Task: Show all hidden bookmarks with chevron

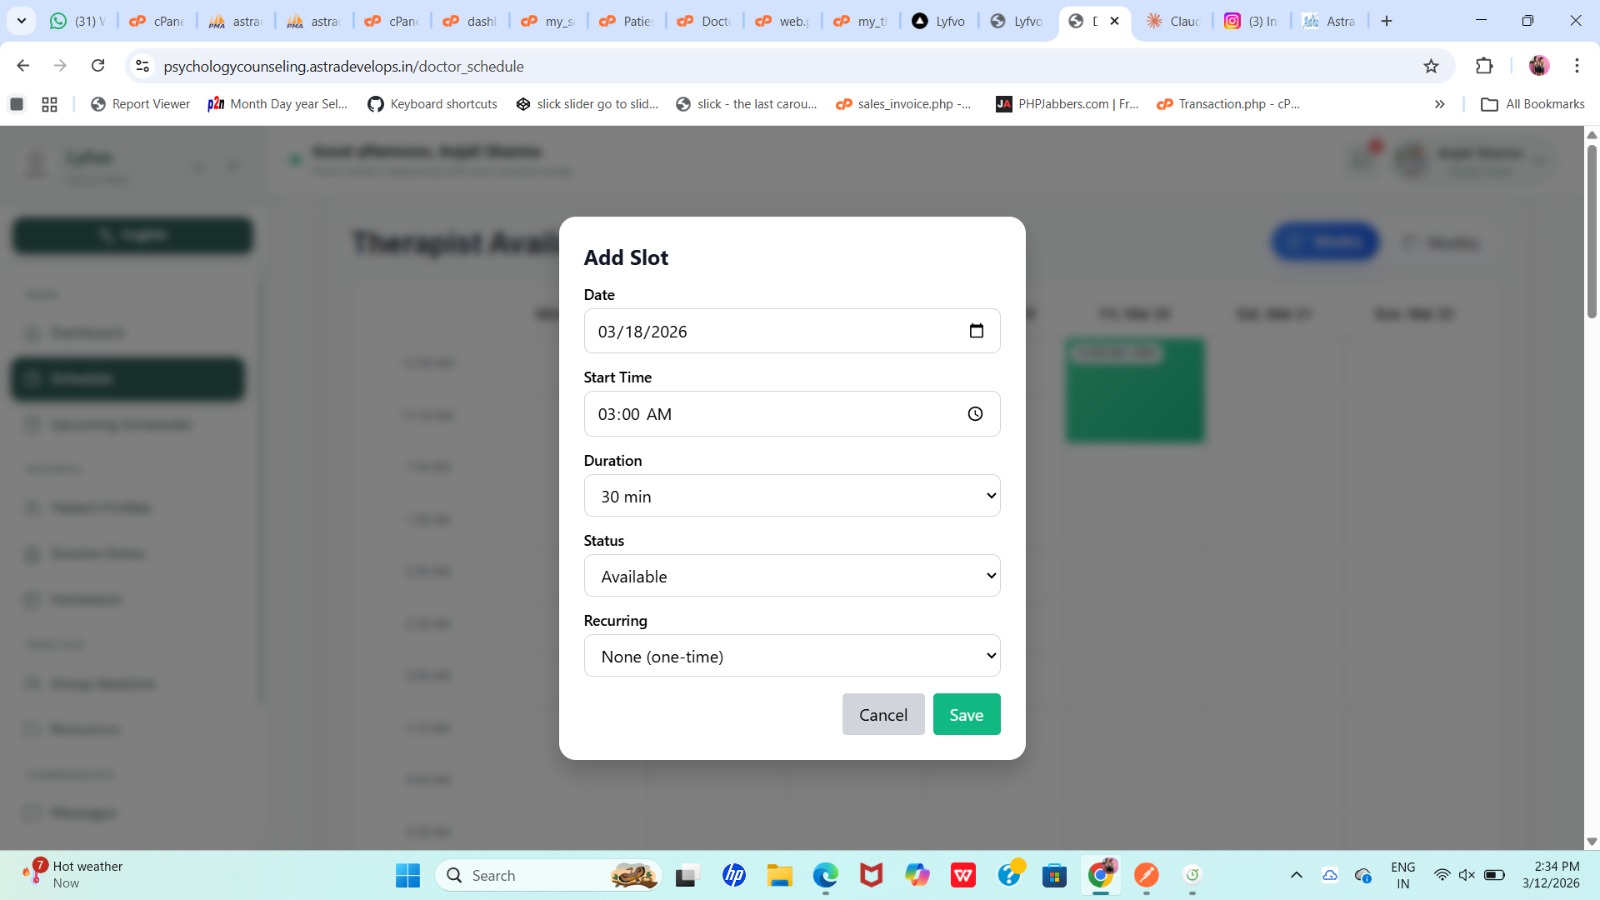Action: (1439, 104)
